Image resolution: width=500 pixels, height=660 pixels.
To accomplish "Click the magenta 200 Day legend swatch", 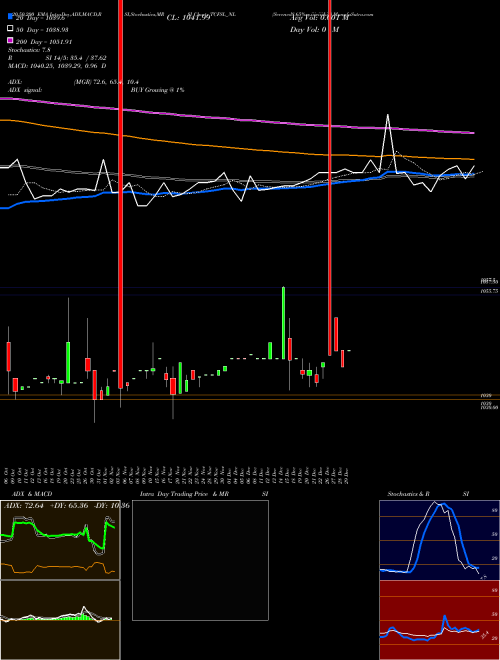I will click(10, 40).
